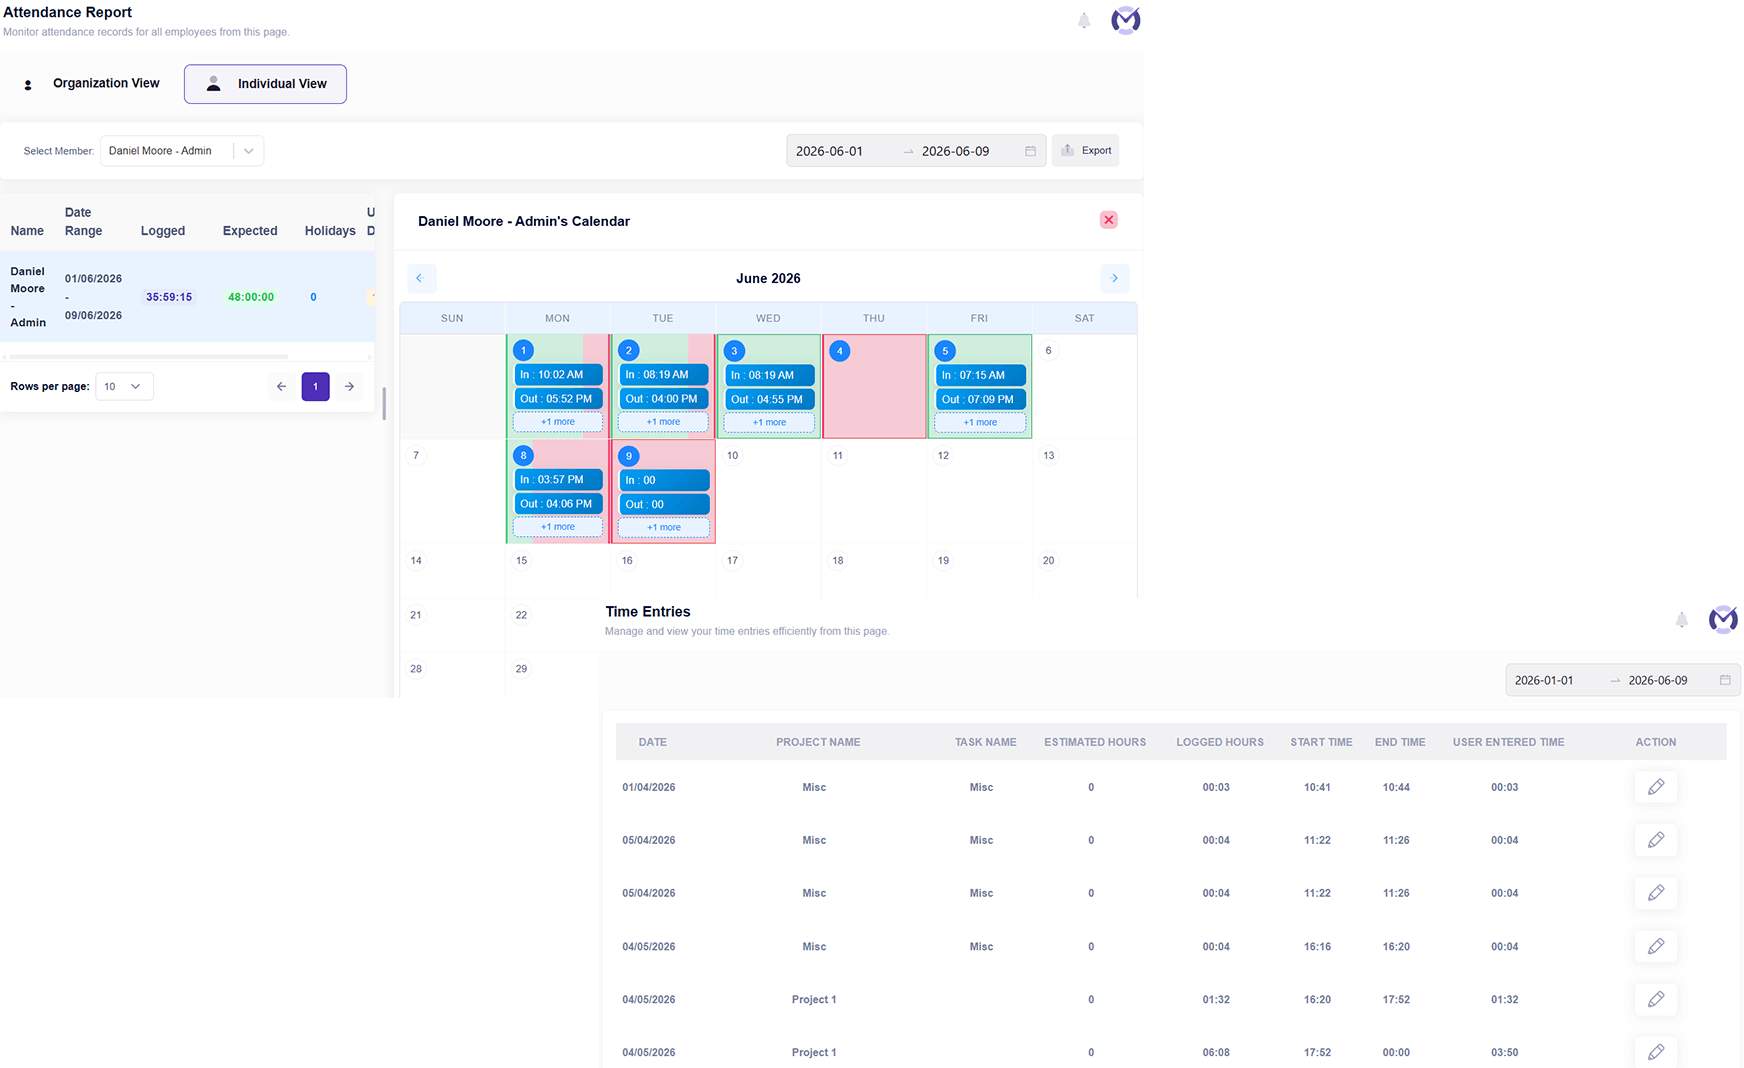Open the profile logo in Time Entries header
Screen dimensions: 1744x1068
1723,620
